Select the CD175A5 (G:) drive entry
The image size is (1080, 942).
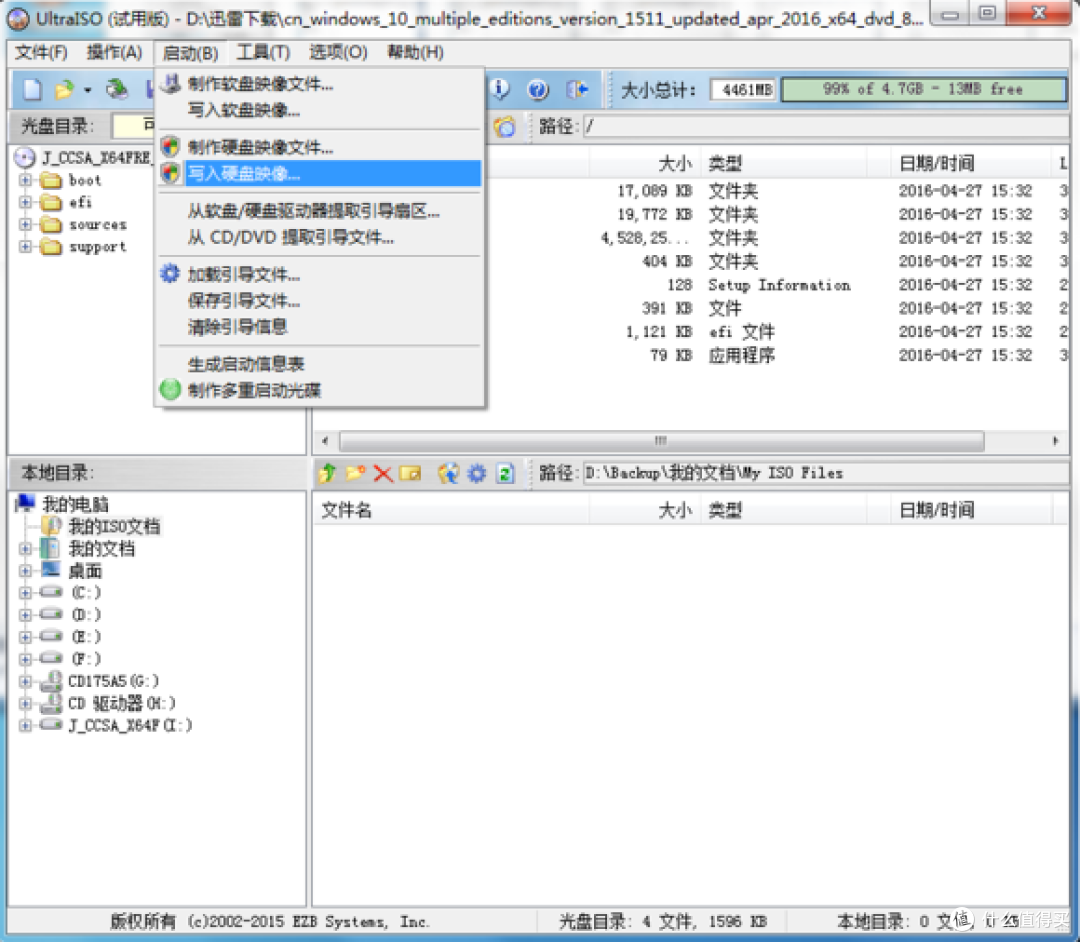(113, 680)
